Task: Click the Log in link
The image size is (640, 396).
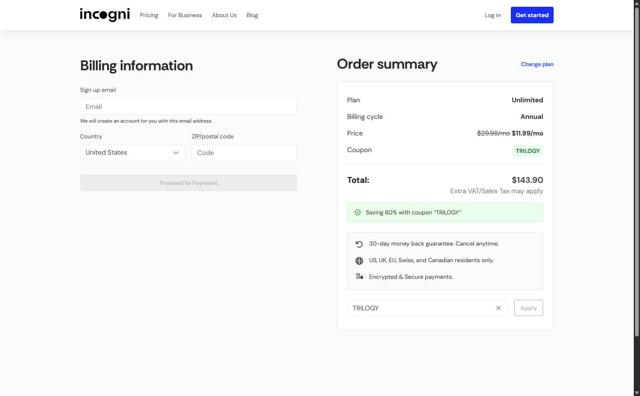Action: pos(493,15)
